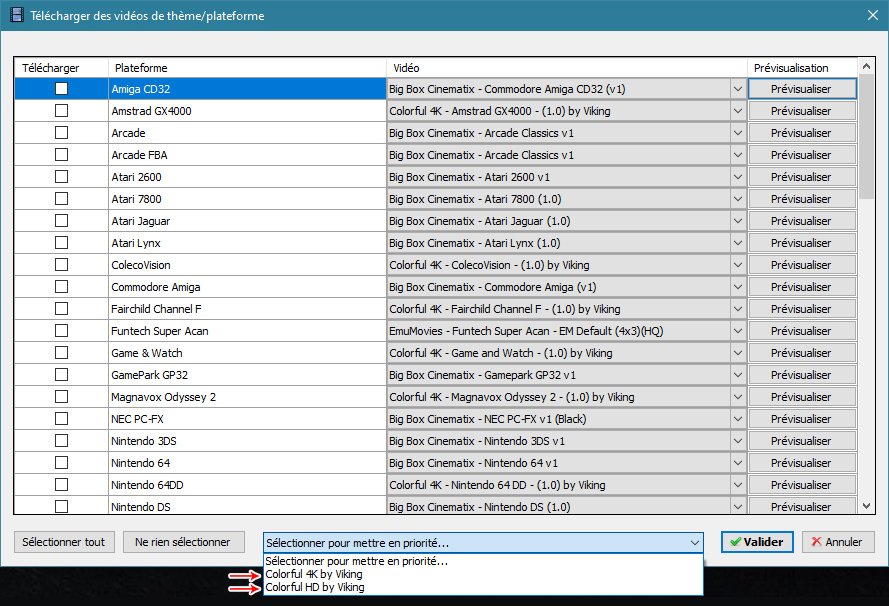Screen dimensions: 889x606
Task: Click the vertical scrollbar thumb
Action: tap(866, 136)
